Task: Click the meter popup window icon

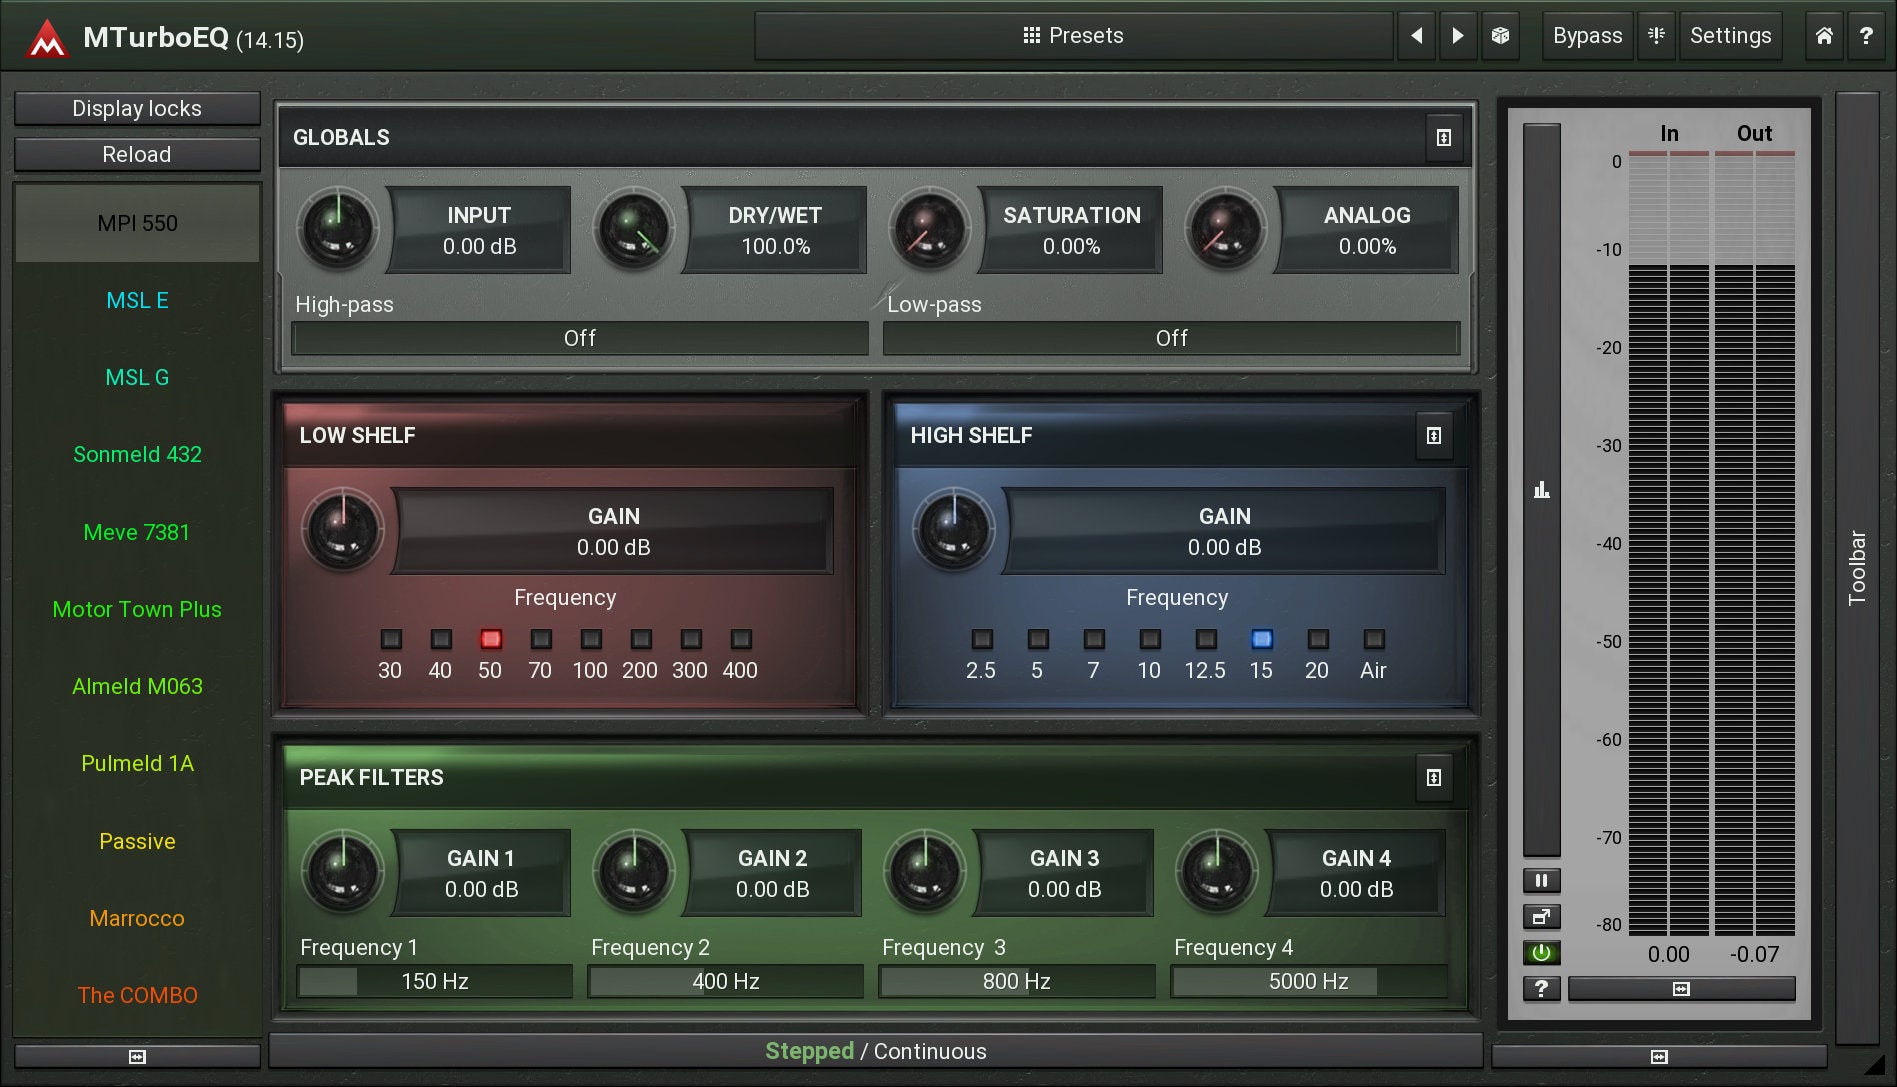Action: coord(1541,917)
